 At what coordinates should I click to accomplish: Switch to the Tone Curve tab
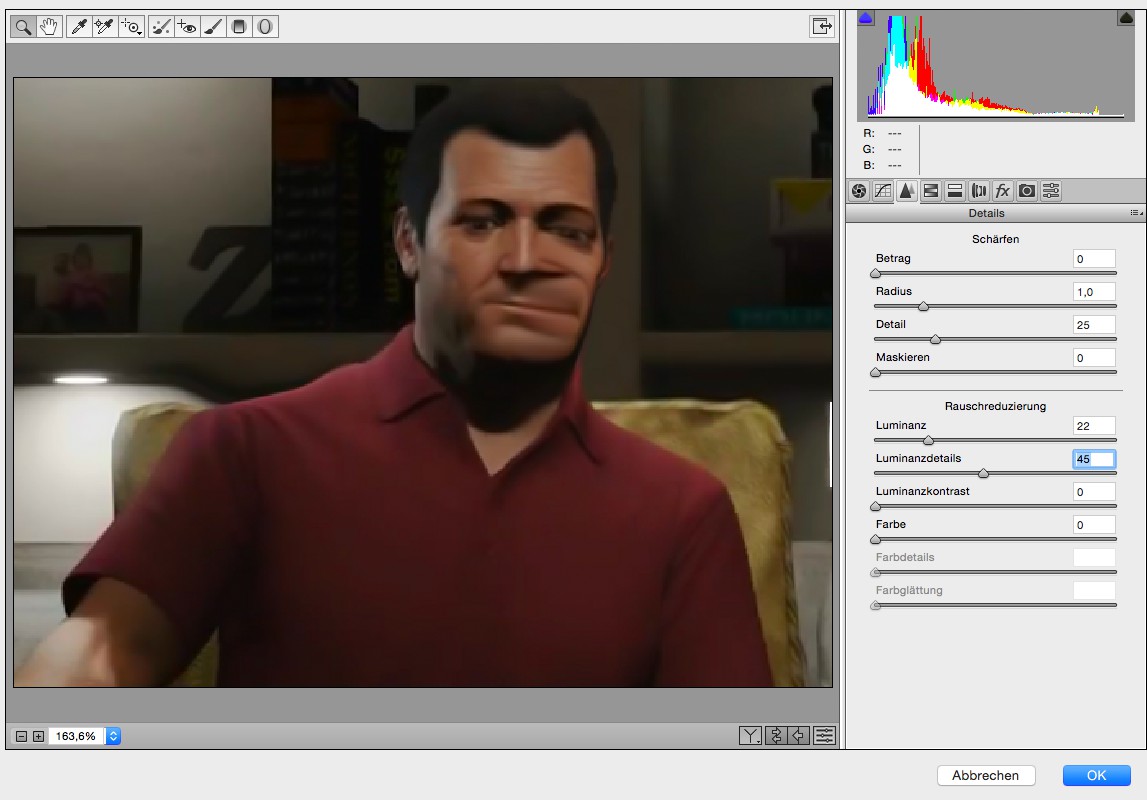point(883,191)
